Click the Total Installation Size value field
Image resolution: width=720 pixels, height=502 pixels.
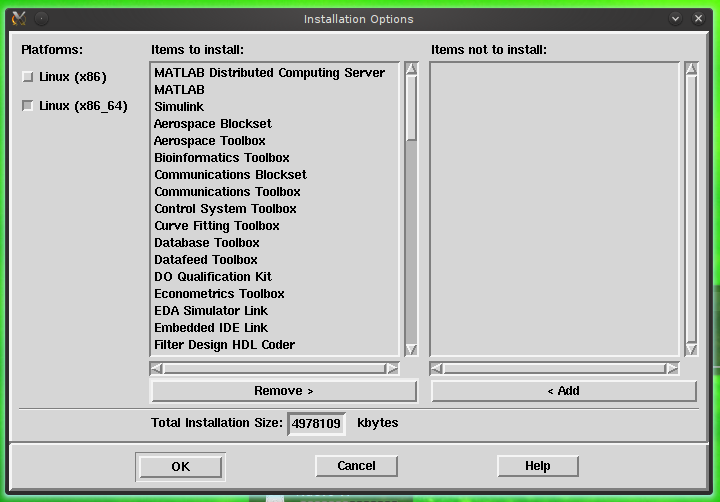pyautogui.click(x=316, y=423)
